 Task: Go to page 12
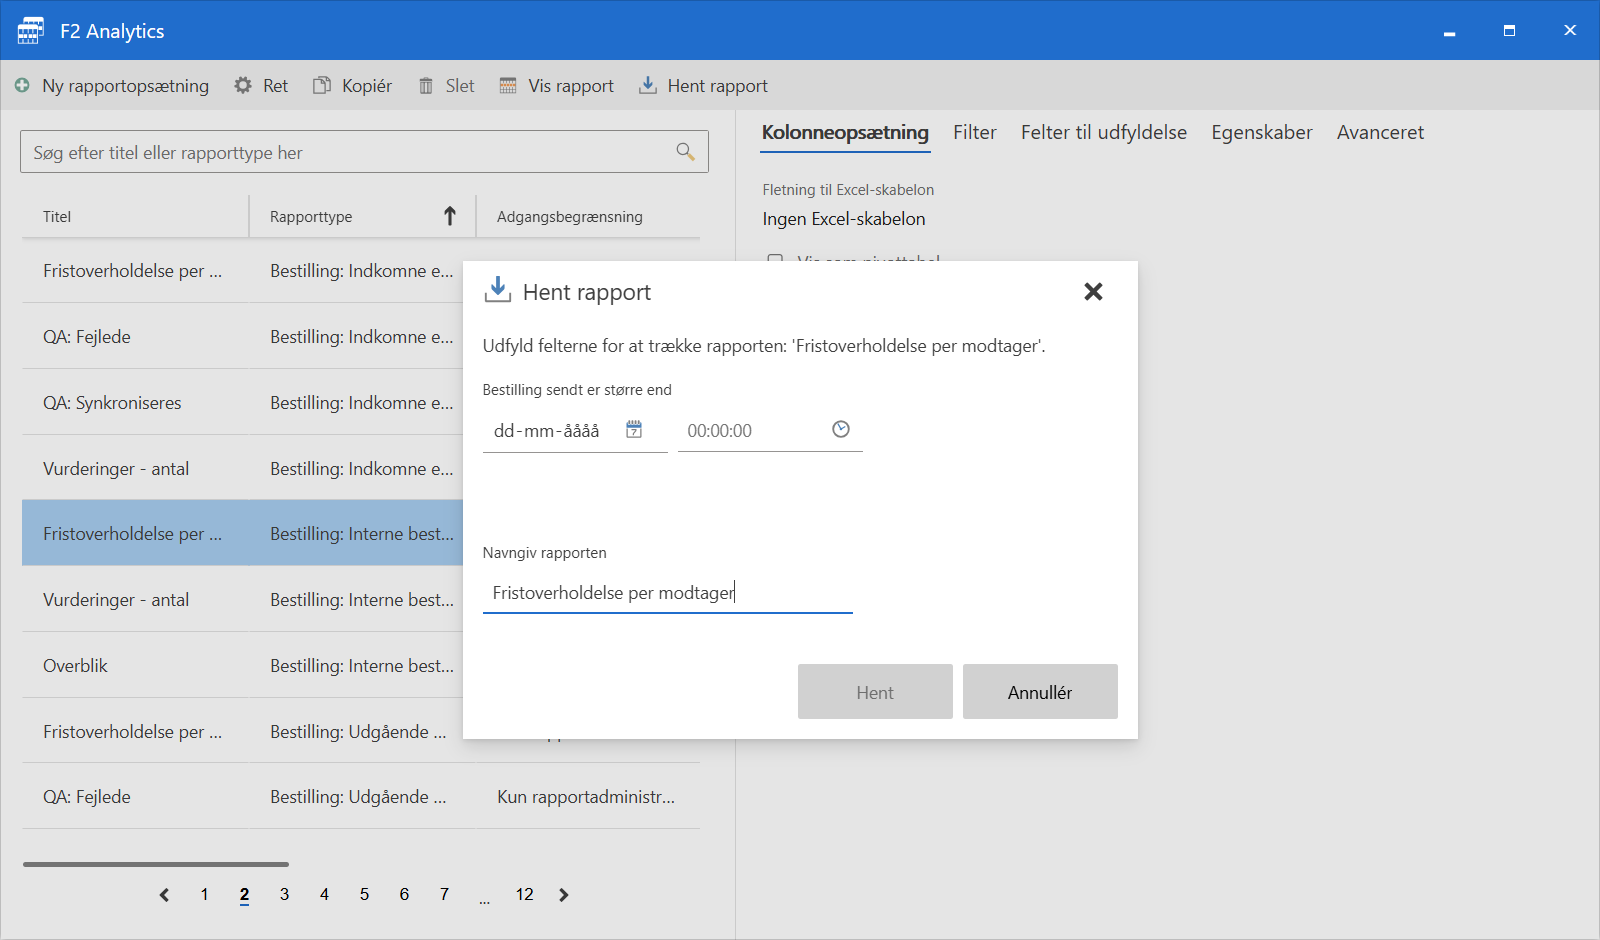[x=524, y=895]
